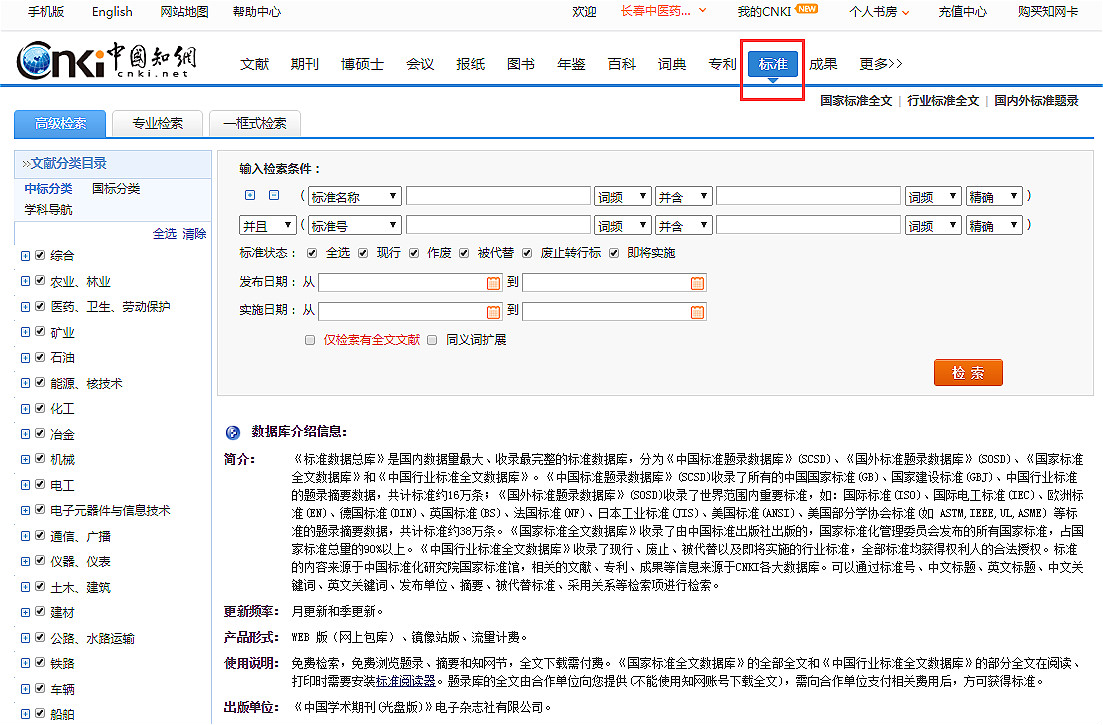Open the 标准阅读器 download link

(x=406, y=681)
